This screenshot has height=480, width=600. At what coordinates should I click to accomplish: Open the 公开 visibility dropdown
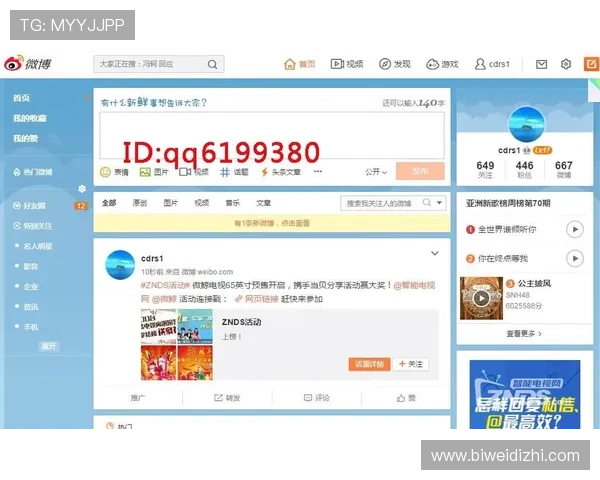coord(376,172)
